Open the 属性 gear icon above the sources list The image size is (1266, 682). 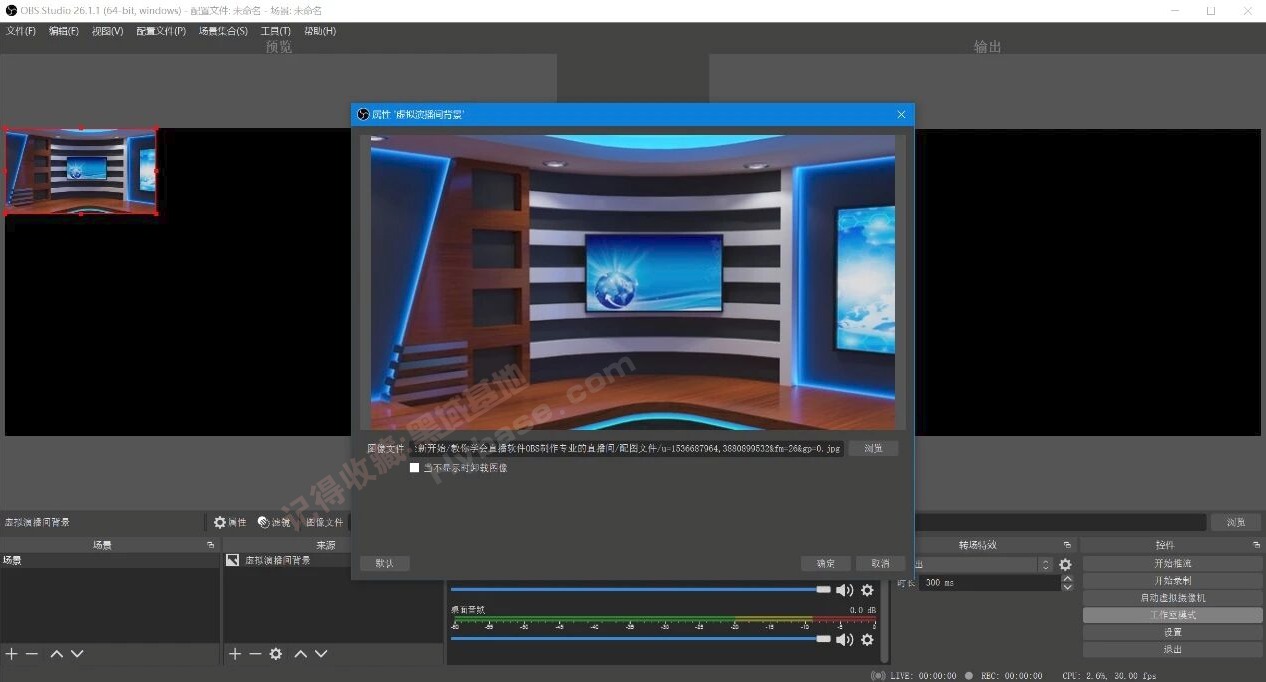click(219, 522)
